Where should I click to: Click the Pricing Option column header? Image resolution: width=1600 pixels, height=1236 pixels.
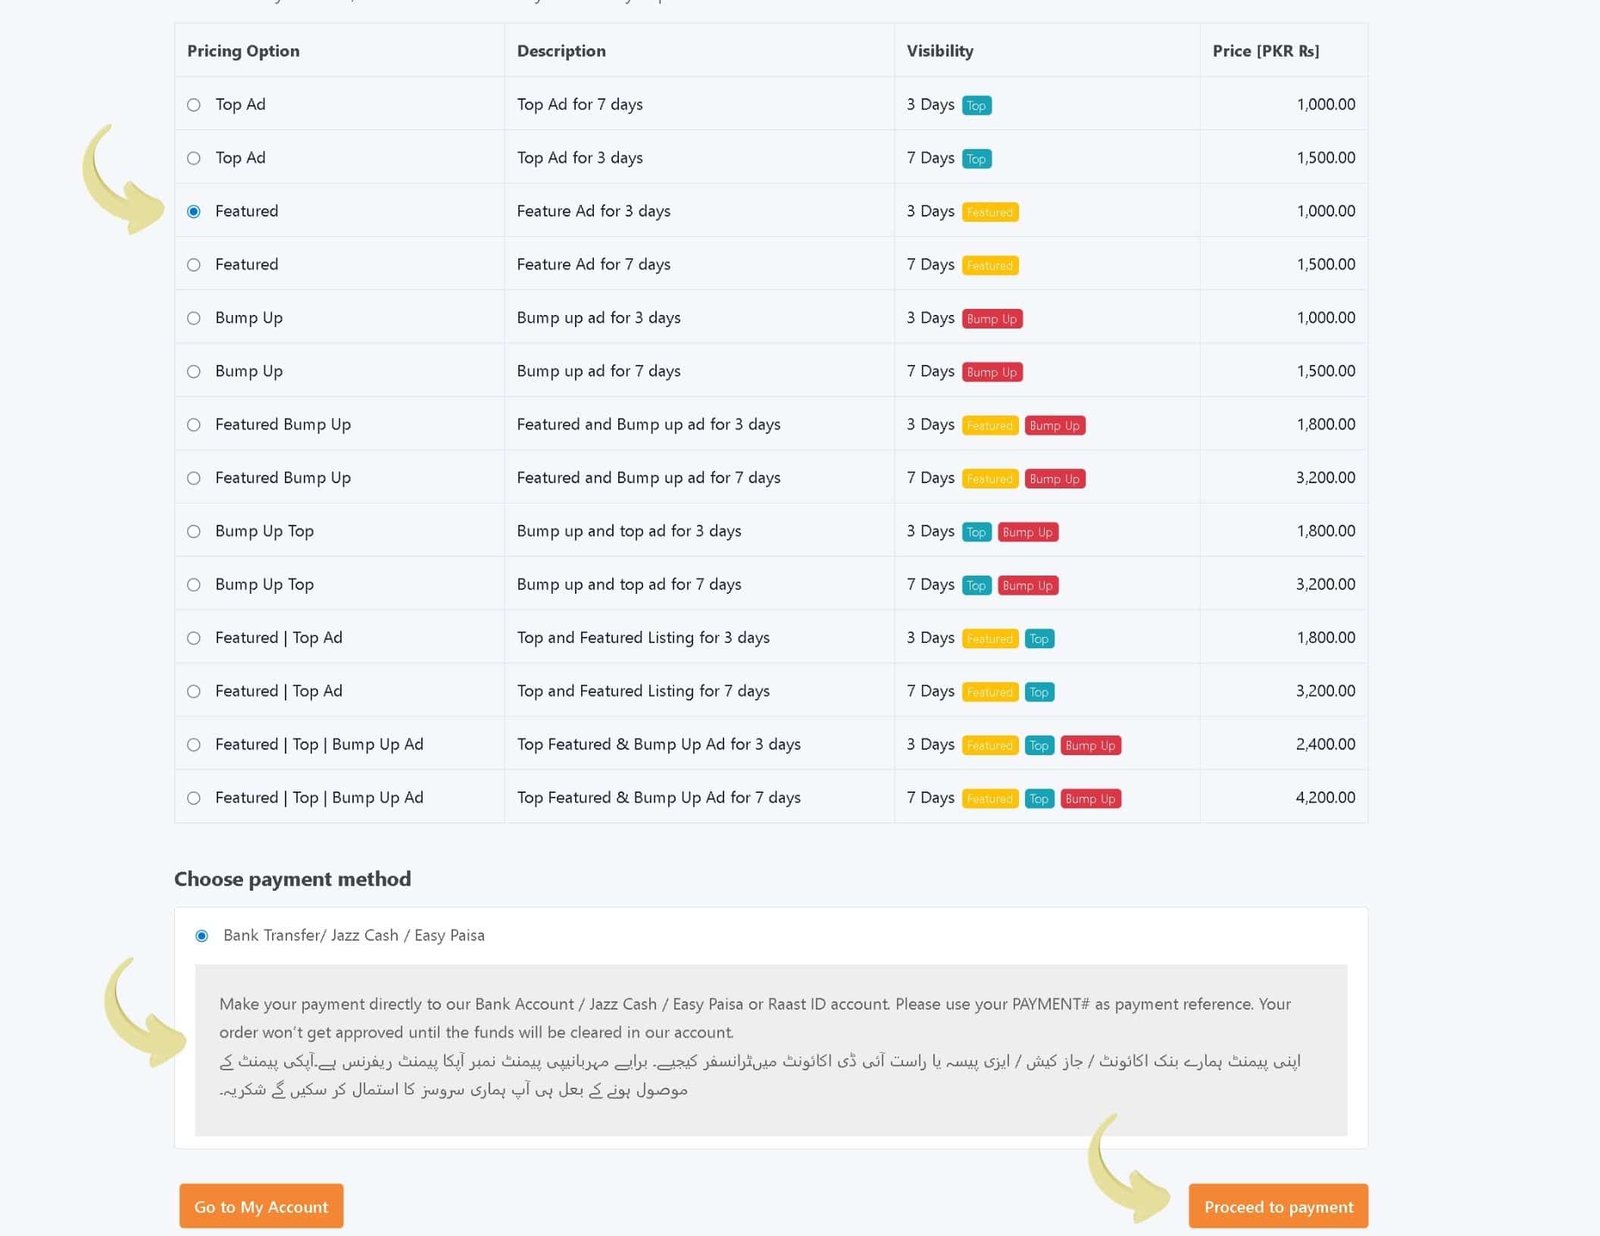click(x=243, y=51)
